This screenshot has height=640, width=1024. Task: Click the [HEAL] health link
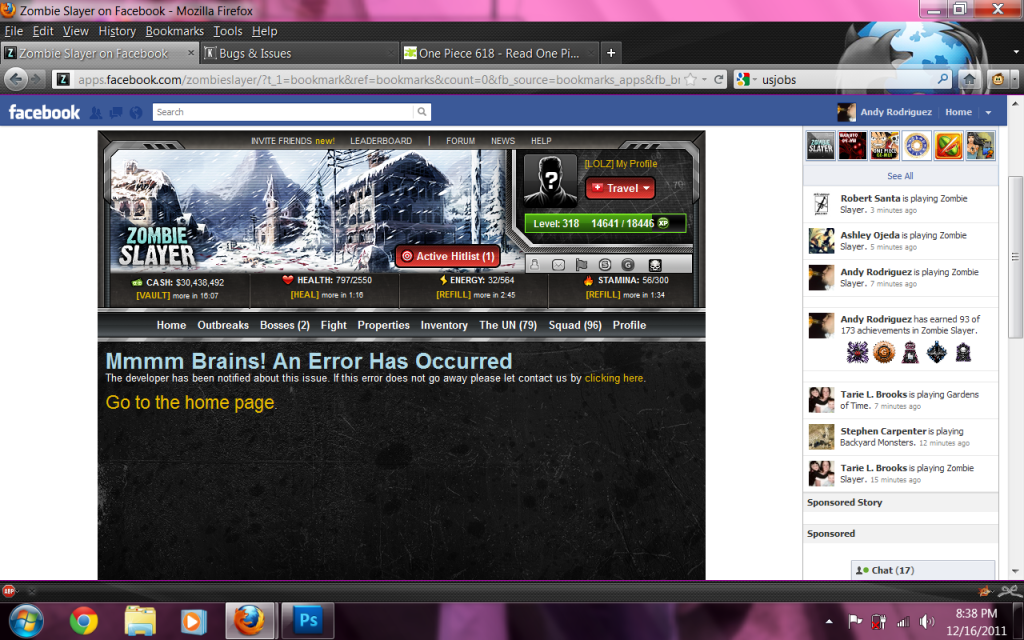[x=305, y=295]
